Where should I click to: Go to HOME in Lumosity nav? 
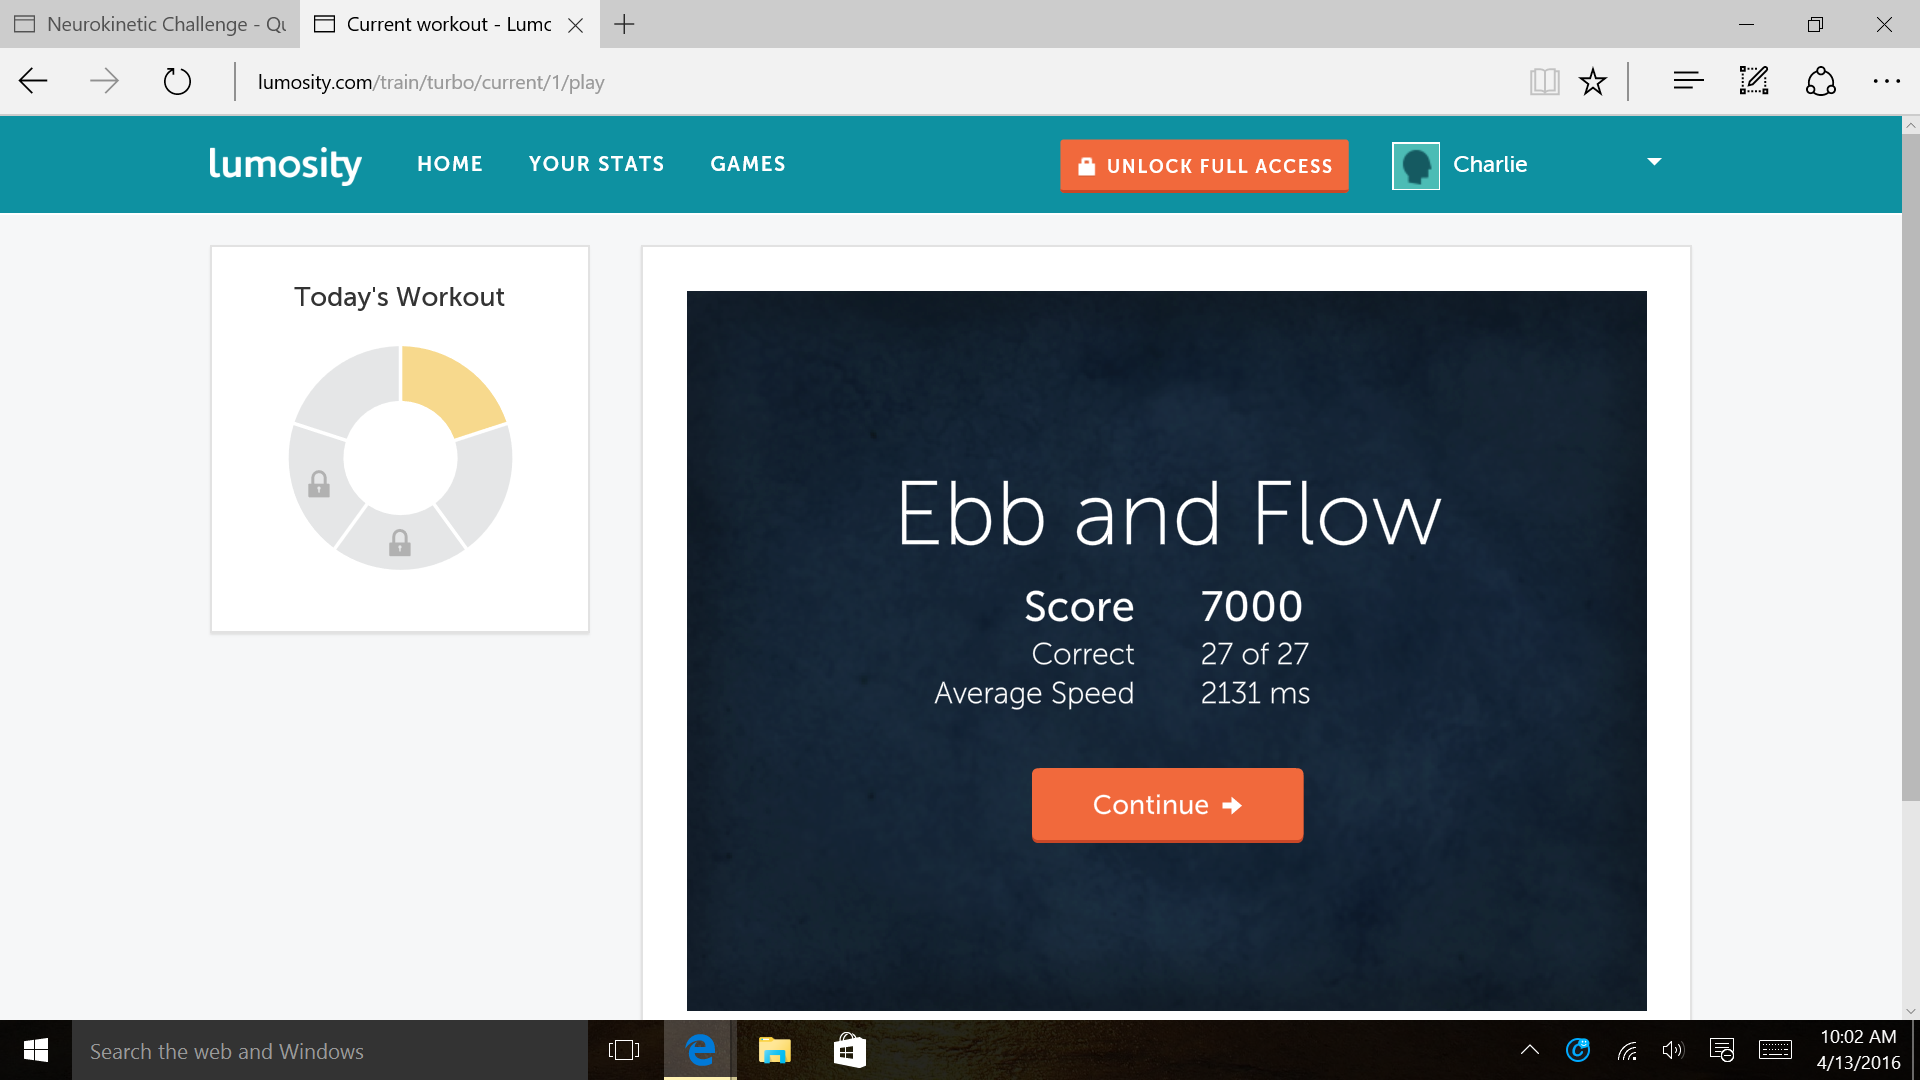point(450,164)
